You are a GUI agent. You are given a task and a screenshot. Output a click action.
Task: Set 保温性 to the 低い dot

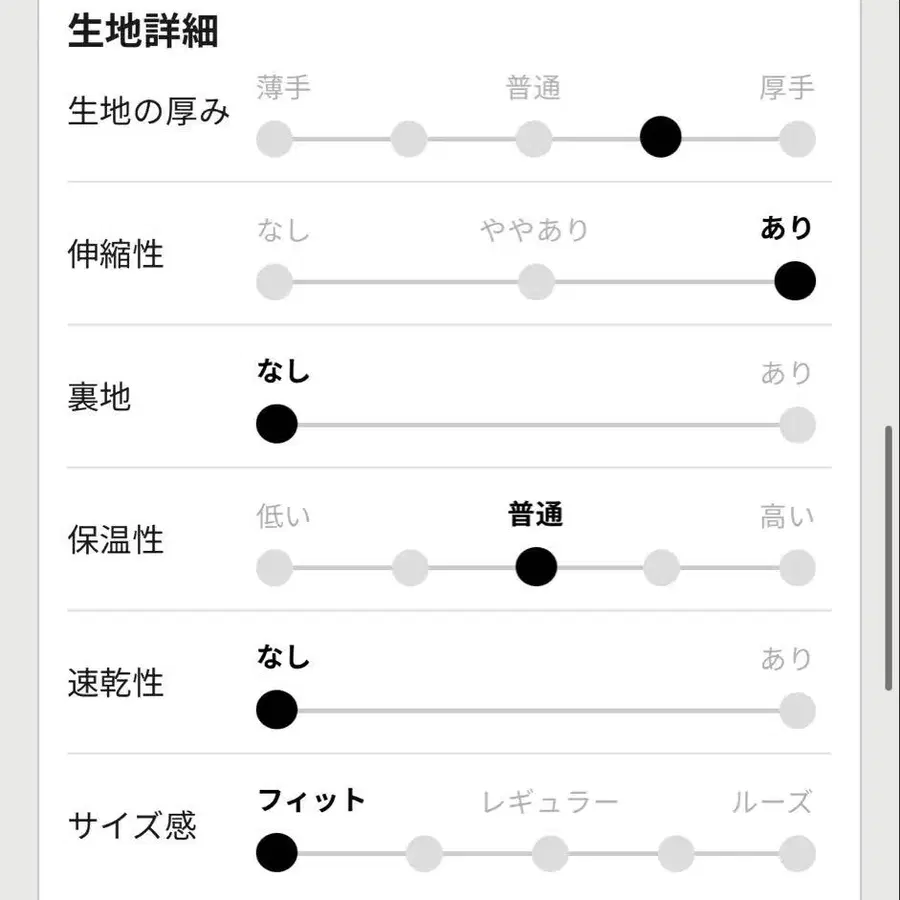275,567
